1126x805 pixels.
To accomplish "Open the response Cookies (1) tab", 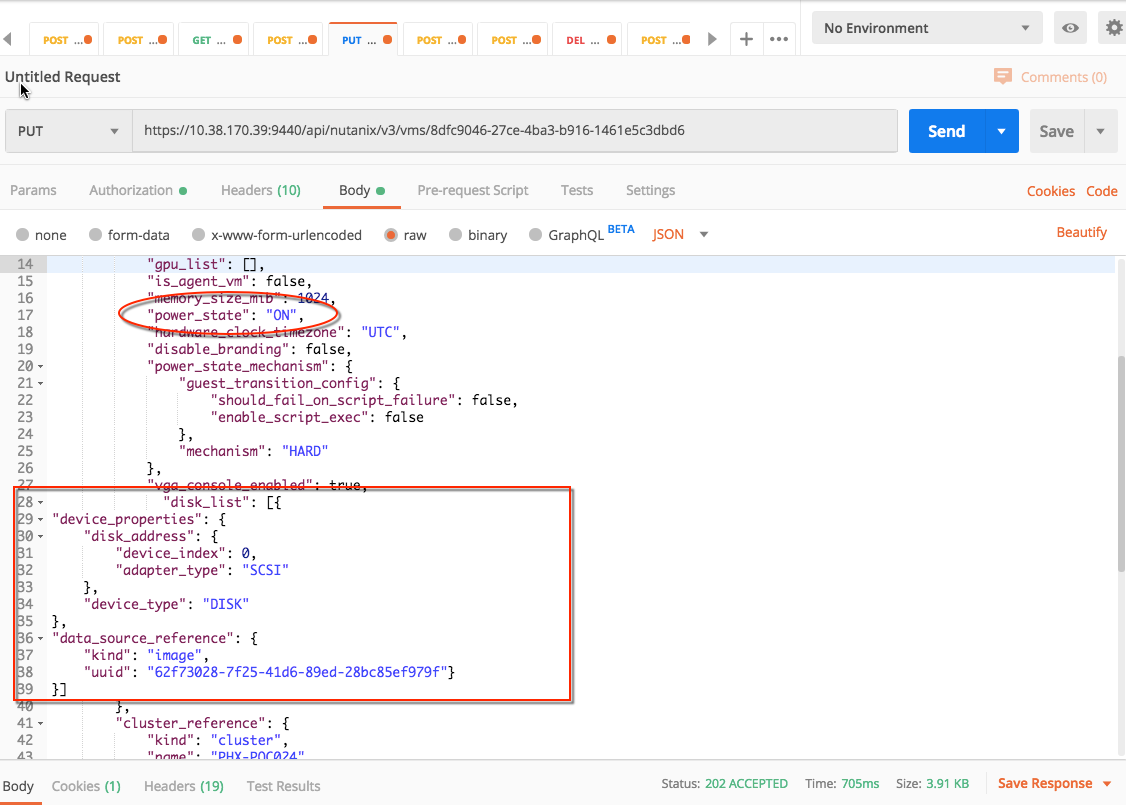I will click(86, 786).
